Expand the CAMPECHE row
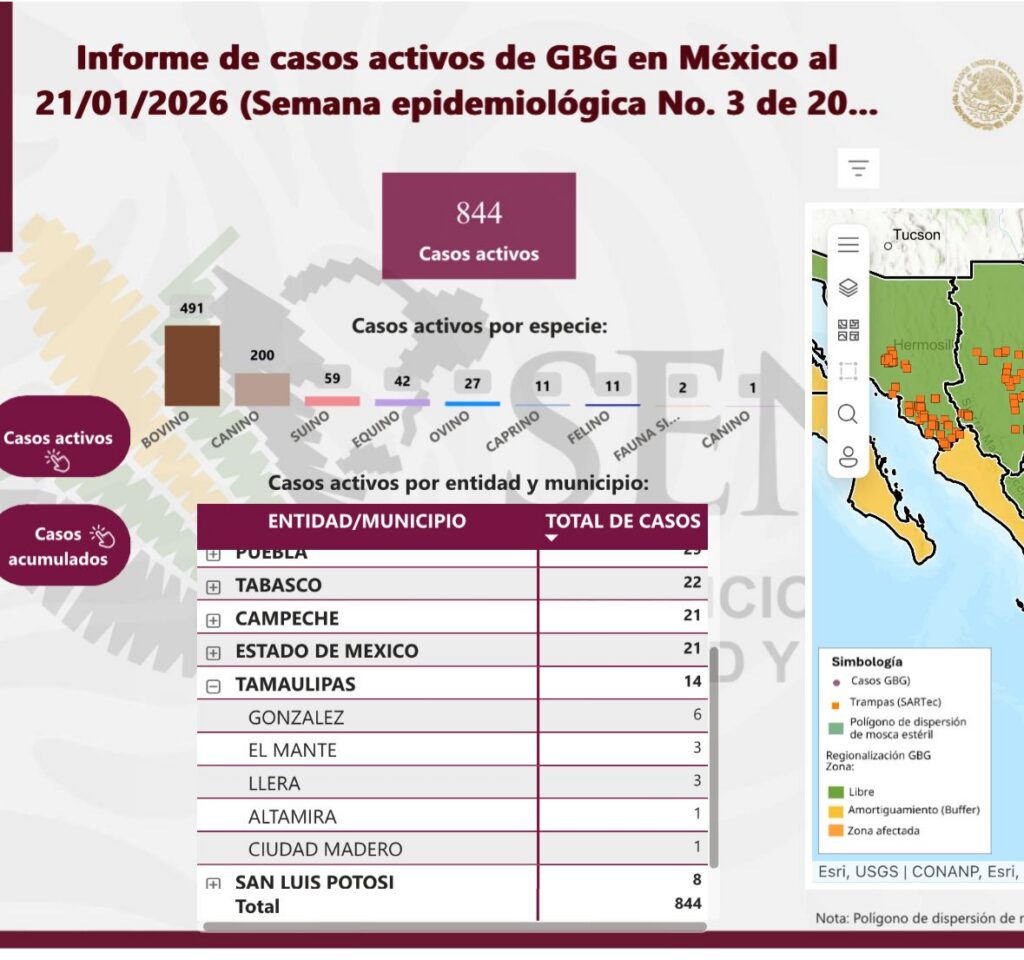The height and width of the screenshot is (960, 1024). pos(213,620)
